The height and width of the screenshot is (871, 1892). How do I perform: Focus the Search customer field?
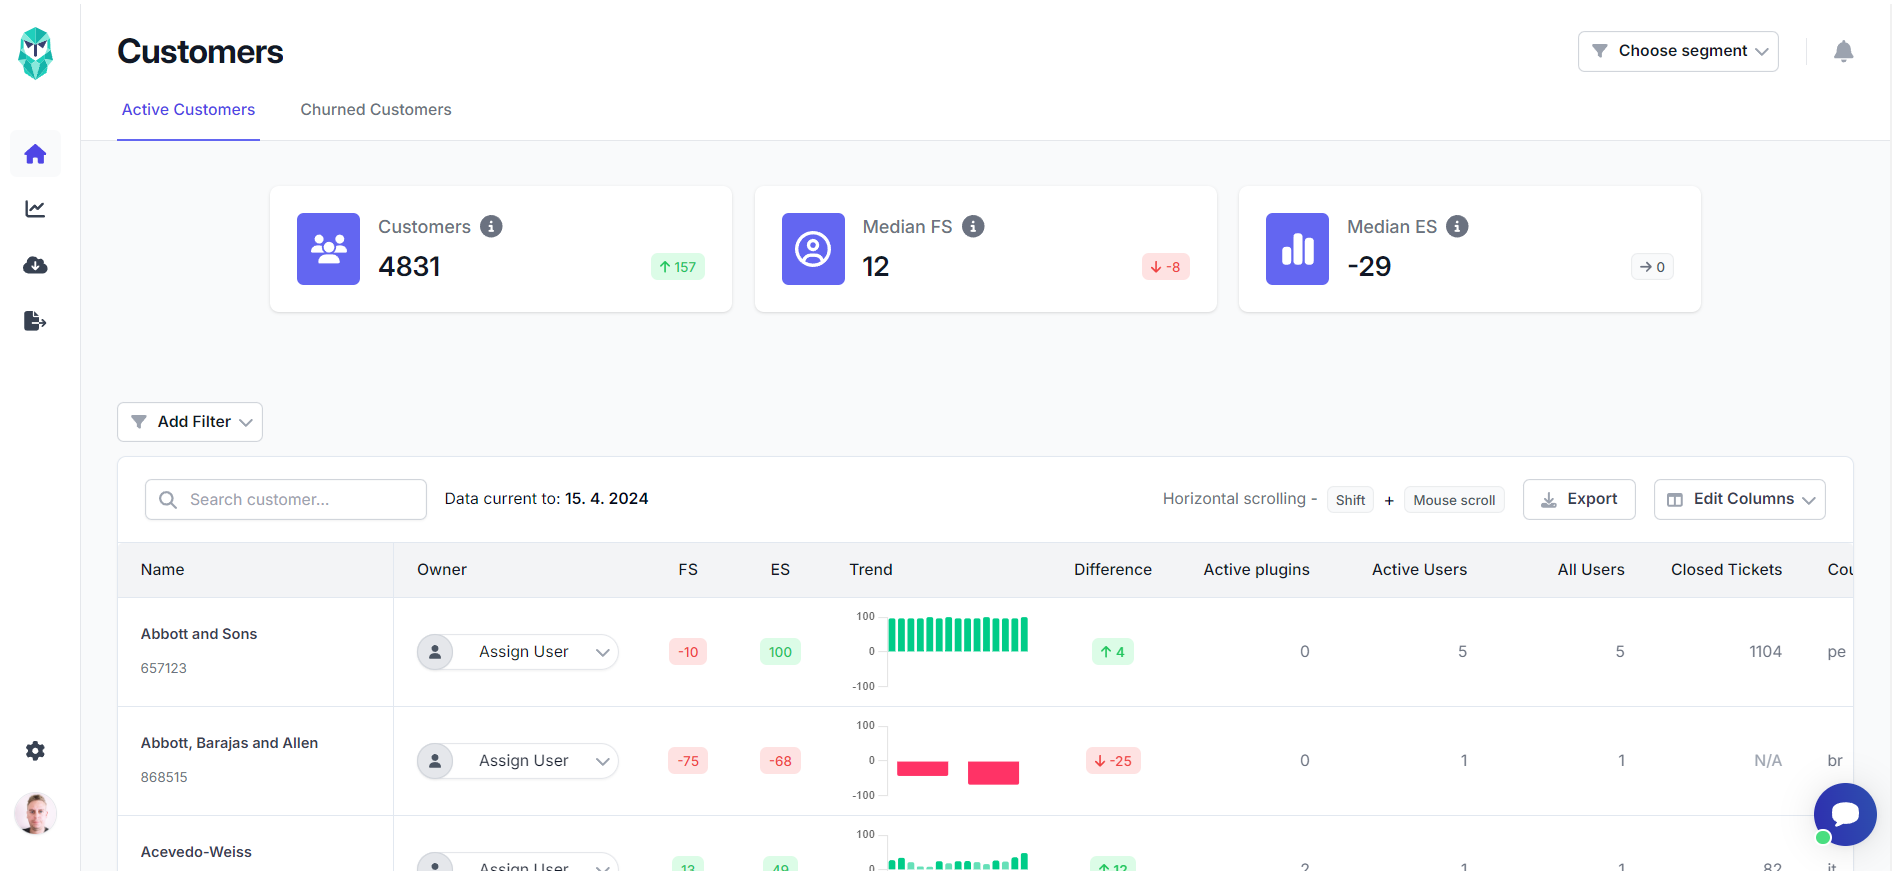(x=286, y=499)
